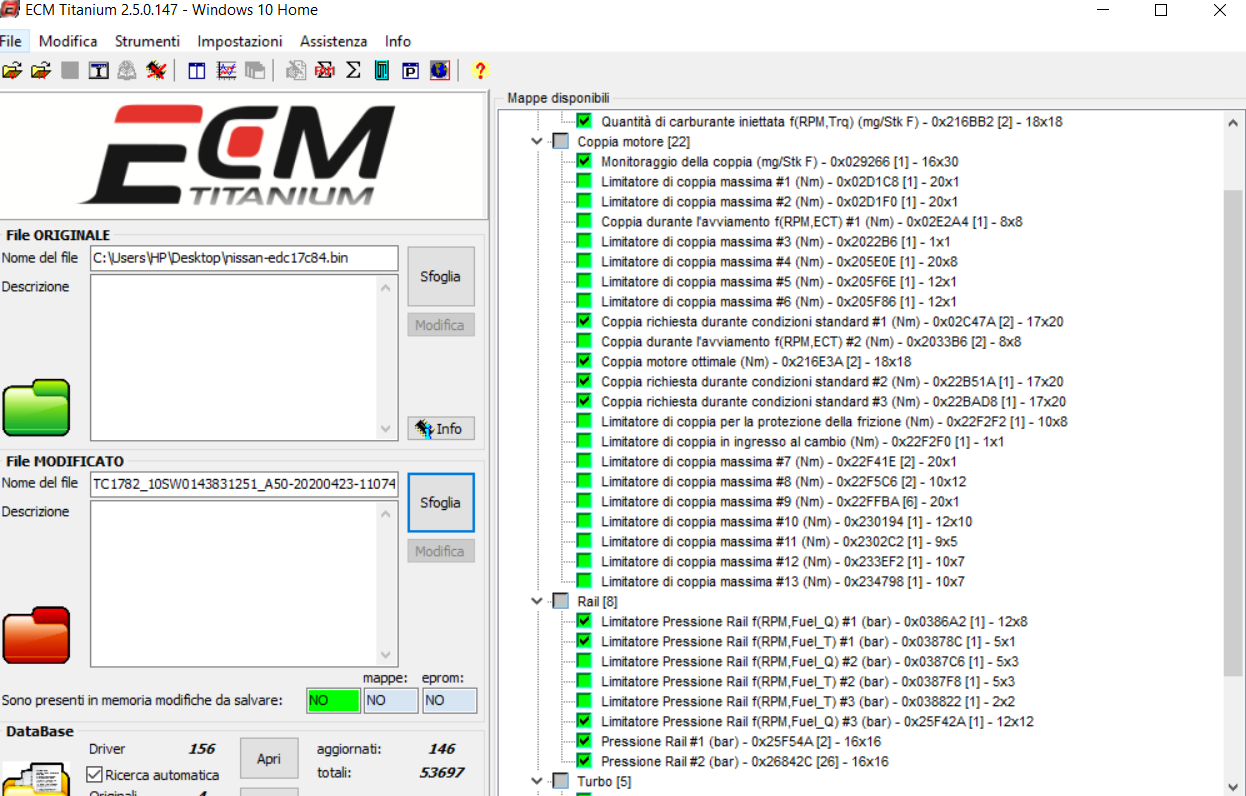Open the Assistenza menu
This screenshot has height=796, width=1246.
[x=334, y=41]
